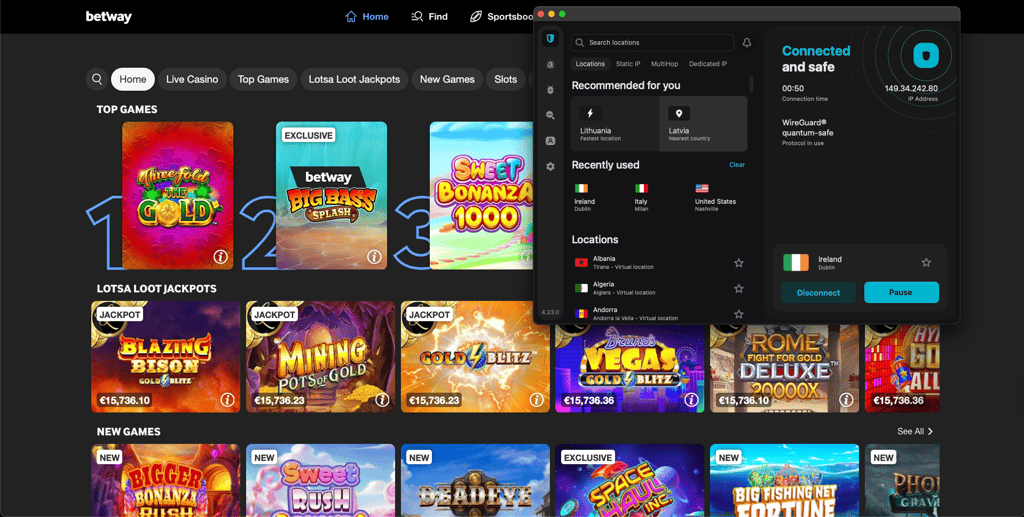Screen dimensions: 1024x517
Task: Clear the recently used locations
Action: (x=737, y=164)
